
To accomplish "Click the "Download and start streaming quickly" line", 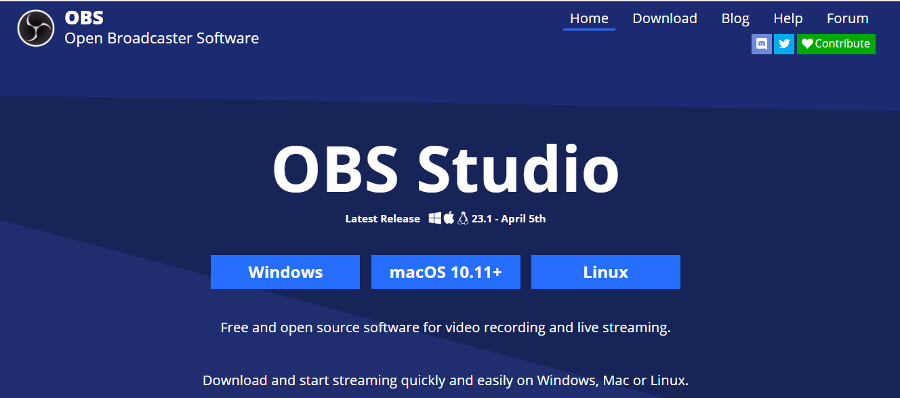I will point(445,380).
